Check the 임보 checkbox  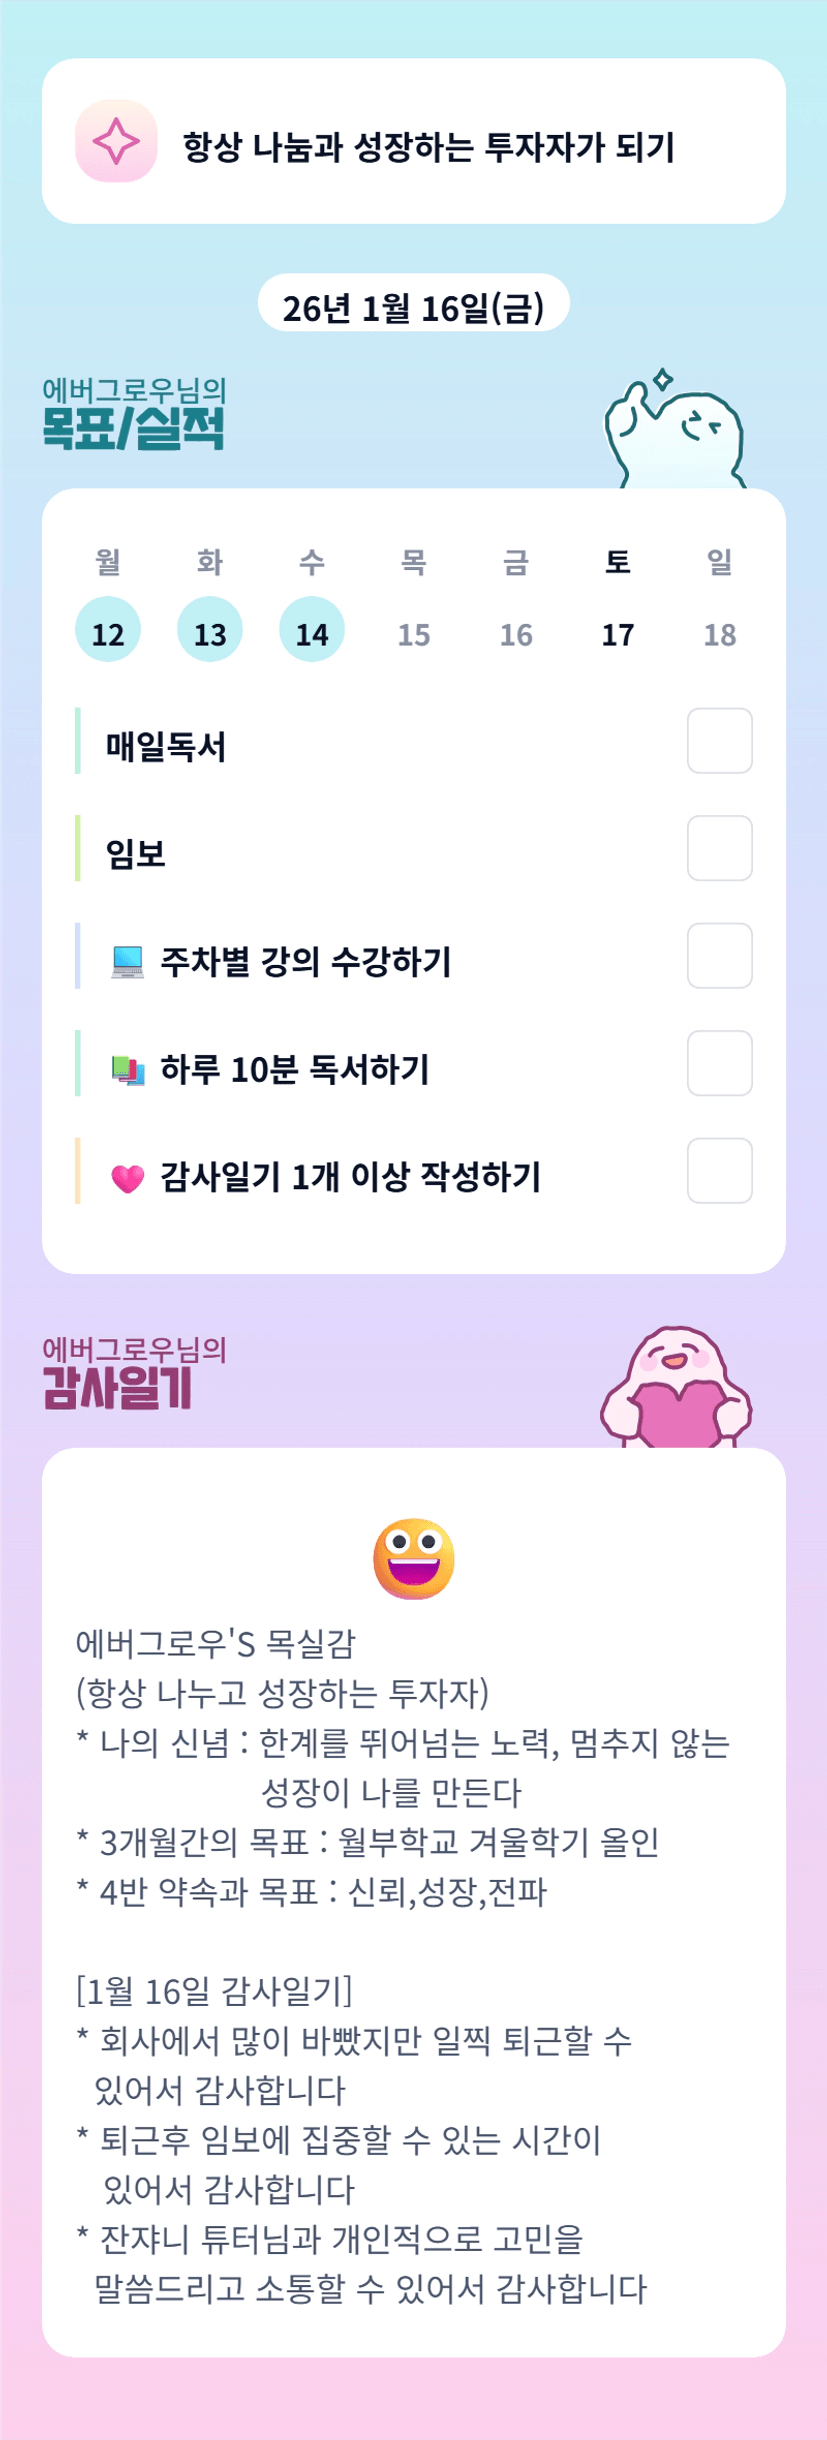(719, 848)
